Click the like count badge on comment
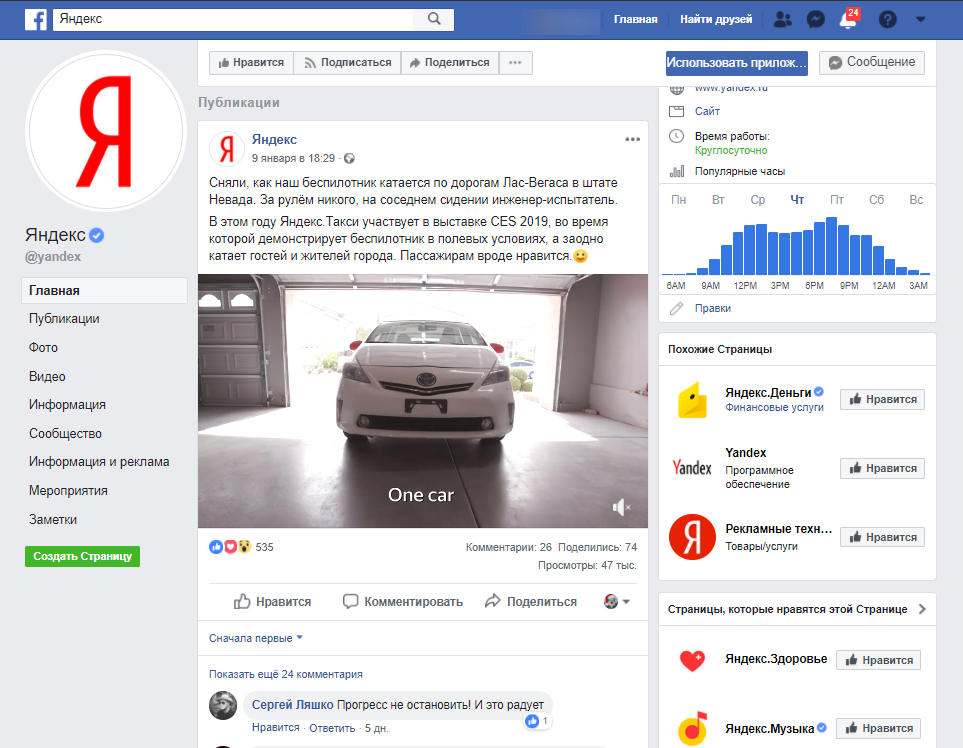This screenshot has width=963, height=748. [537, 721]
